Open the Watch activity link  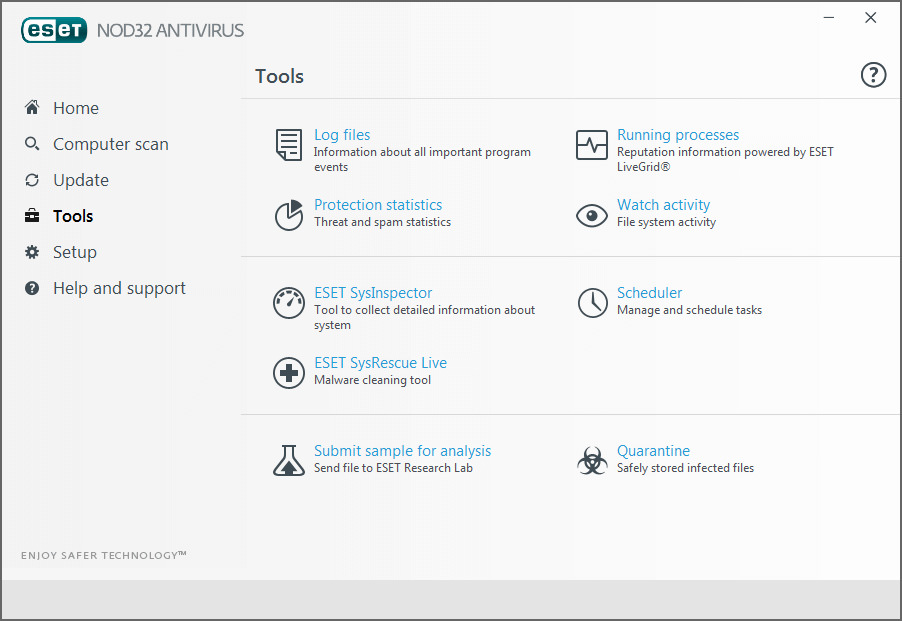click(664, 205)
